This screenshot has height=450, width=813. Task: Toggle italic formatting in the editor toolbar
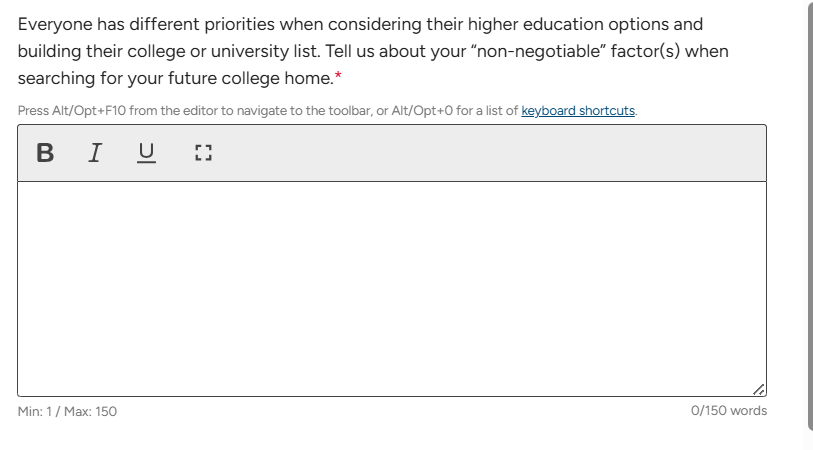[x=95, y=153]
